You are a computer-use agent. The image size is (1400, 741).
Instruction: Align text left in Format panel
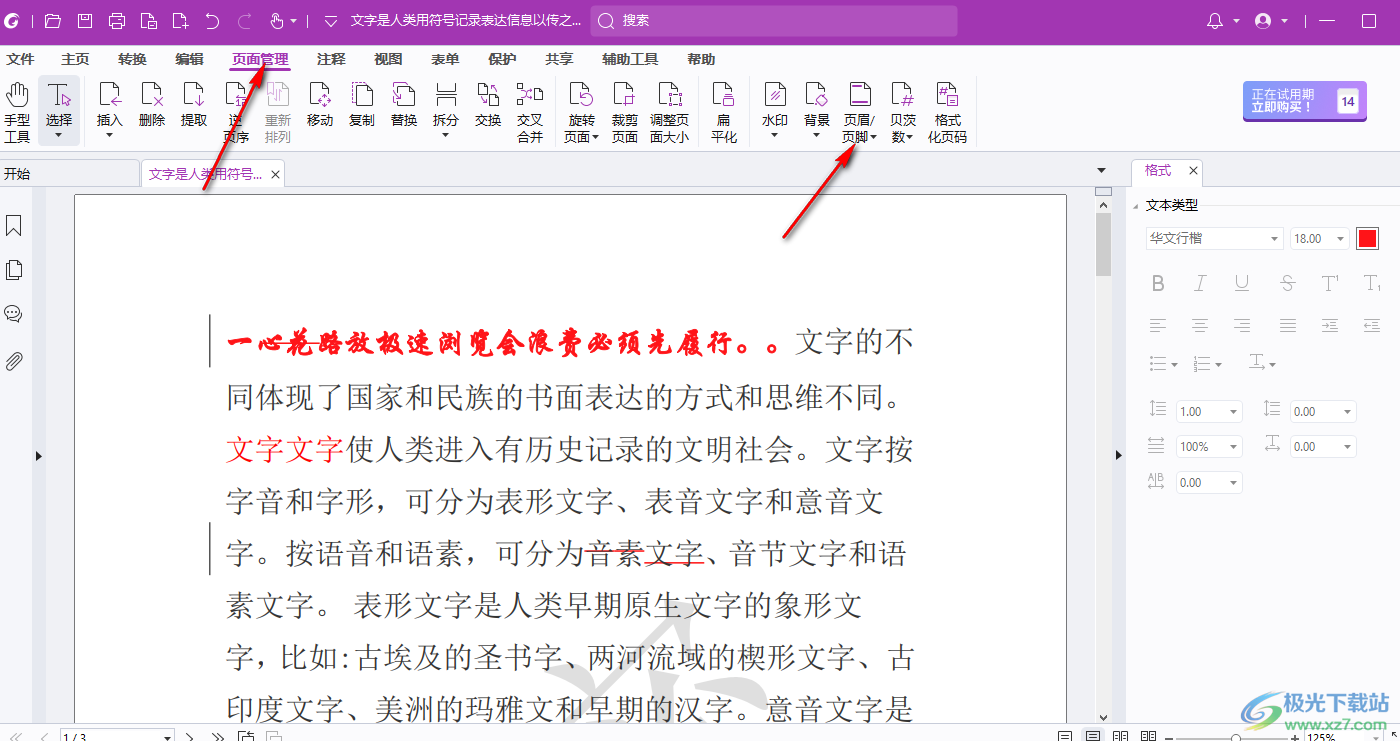[x=1158, y=325]
